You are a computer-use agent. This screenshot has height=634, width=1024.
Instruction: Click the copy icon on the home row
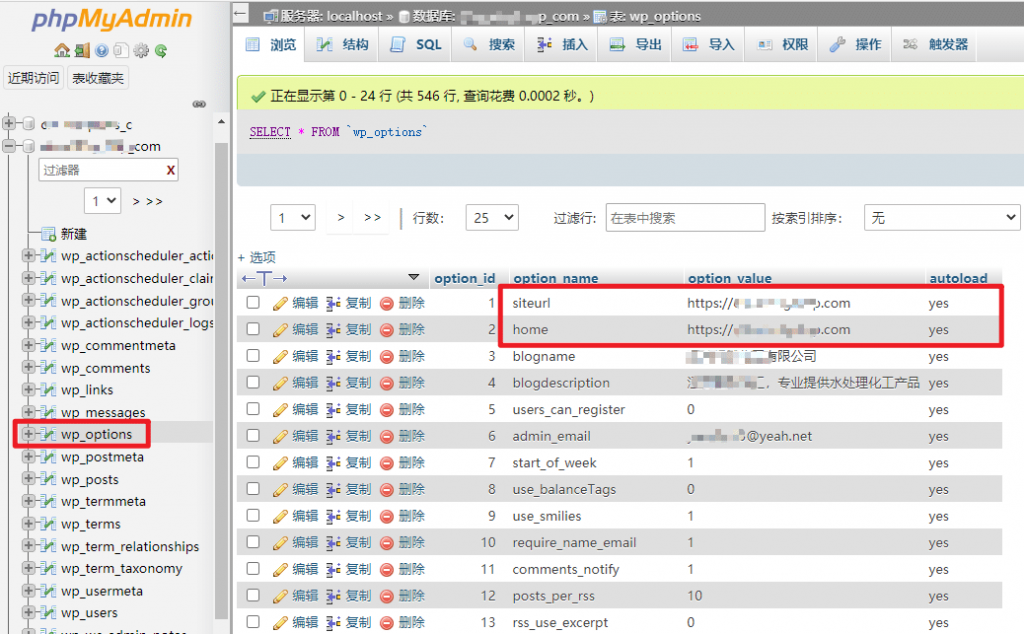331,328
